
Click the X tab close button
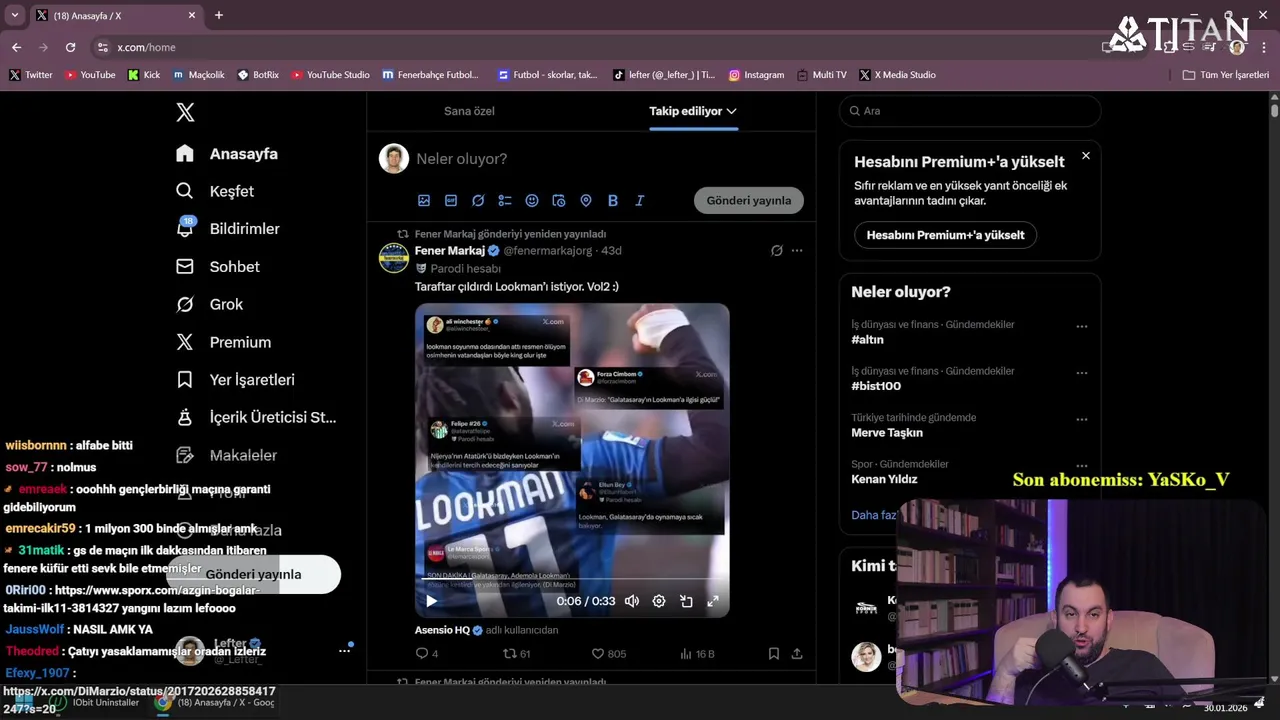[192, 15]
